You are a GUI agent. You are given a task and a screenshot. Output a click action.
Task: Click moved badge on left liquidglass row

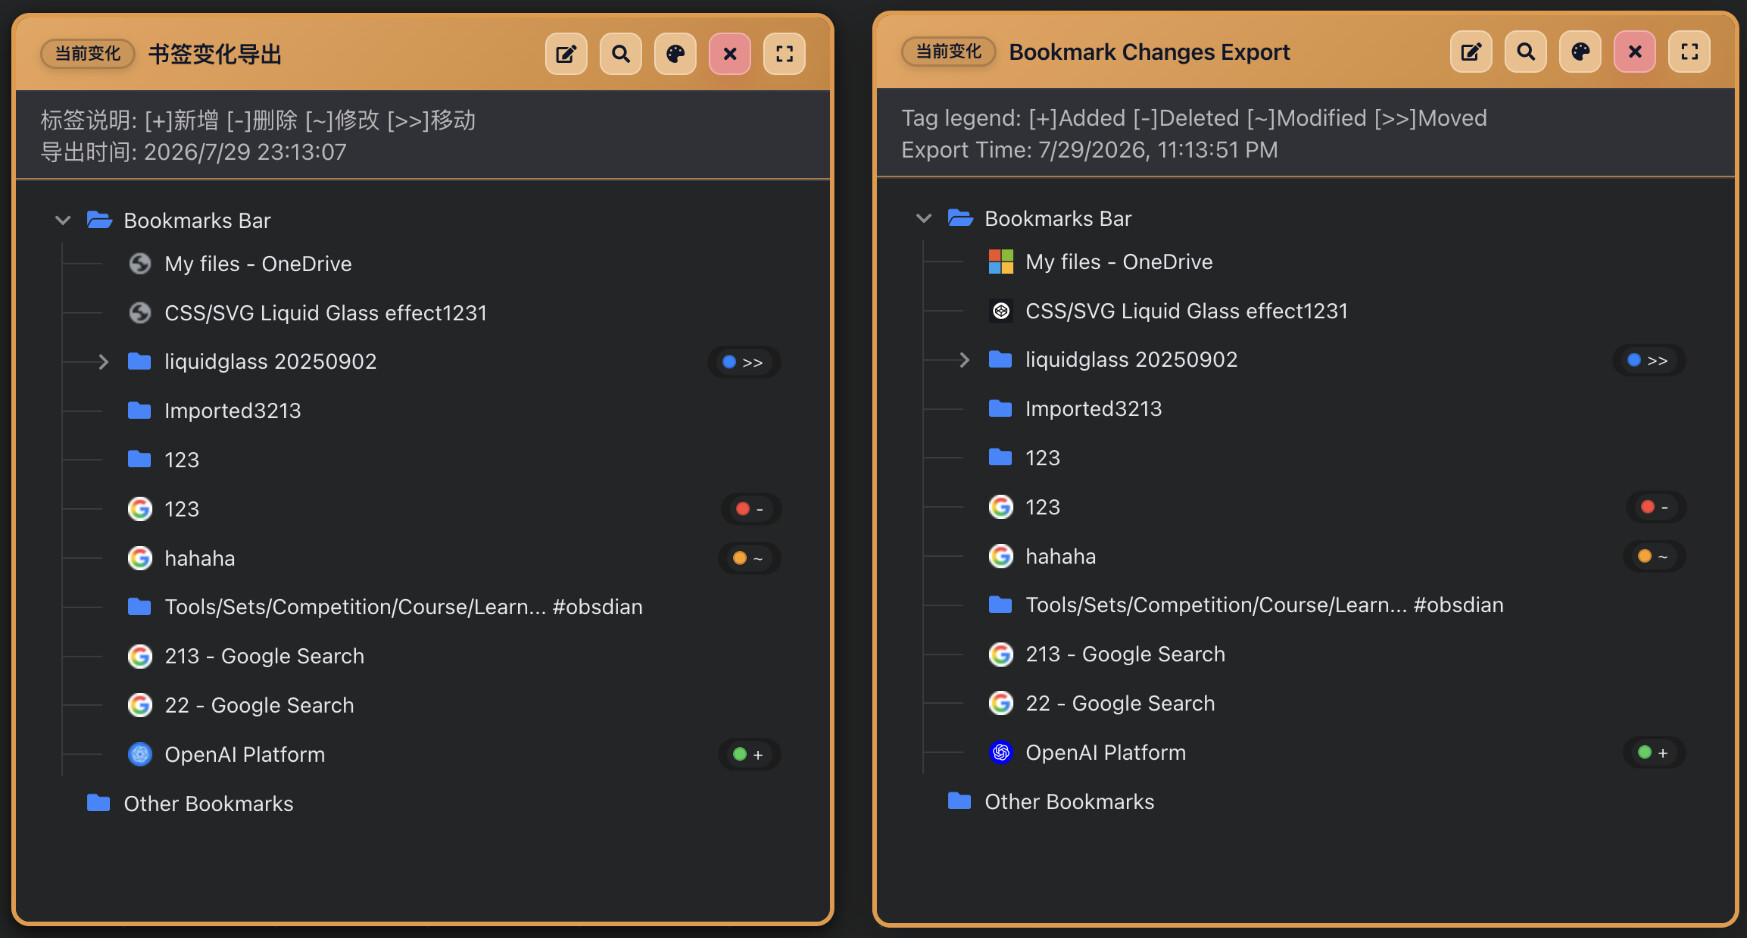(744, 362)
